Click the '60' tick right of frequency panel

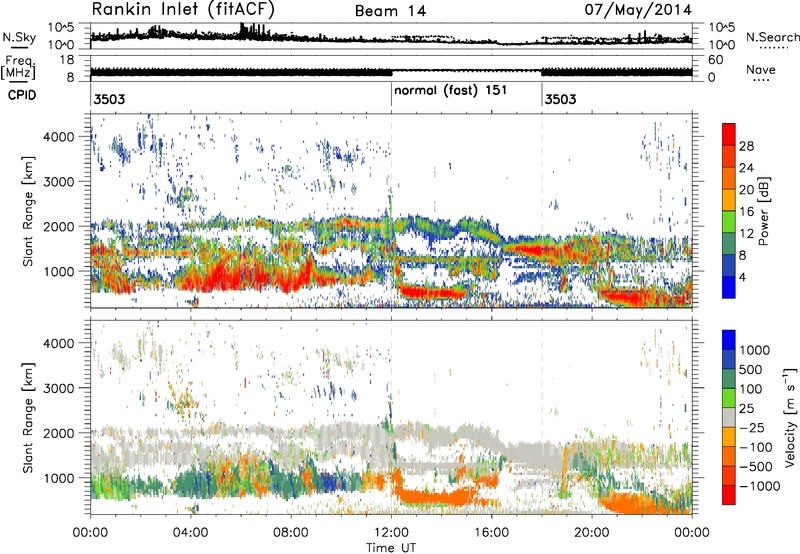pos(716,60)
